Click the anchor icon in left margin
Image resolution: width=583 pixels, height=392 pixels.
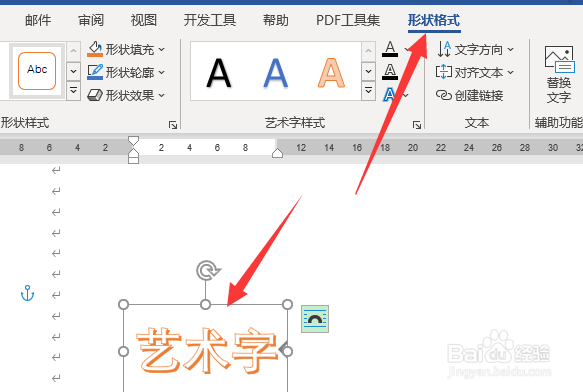pos(28,293)
